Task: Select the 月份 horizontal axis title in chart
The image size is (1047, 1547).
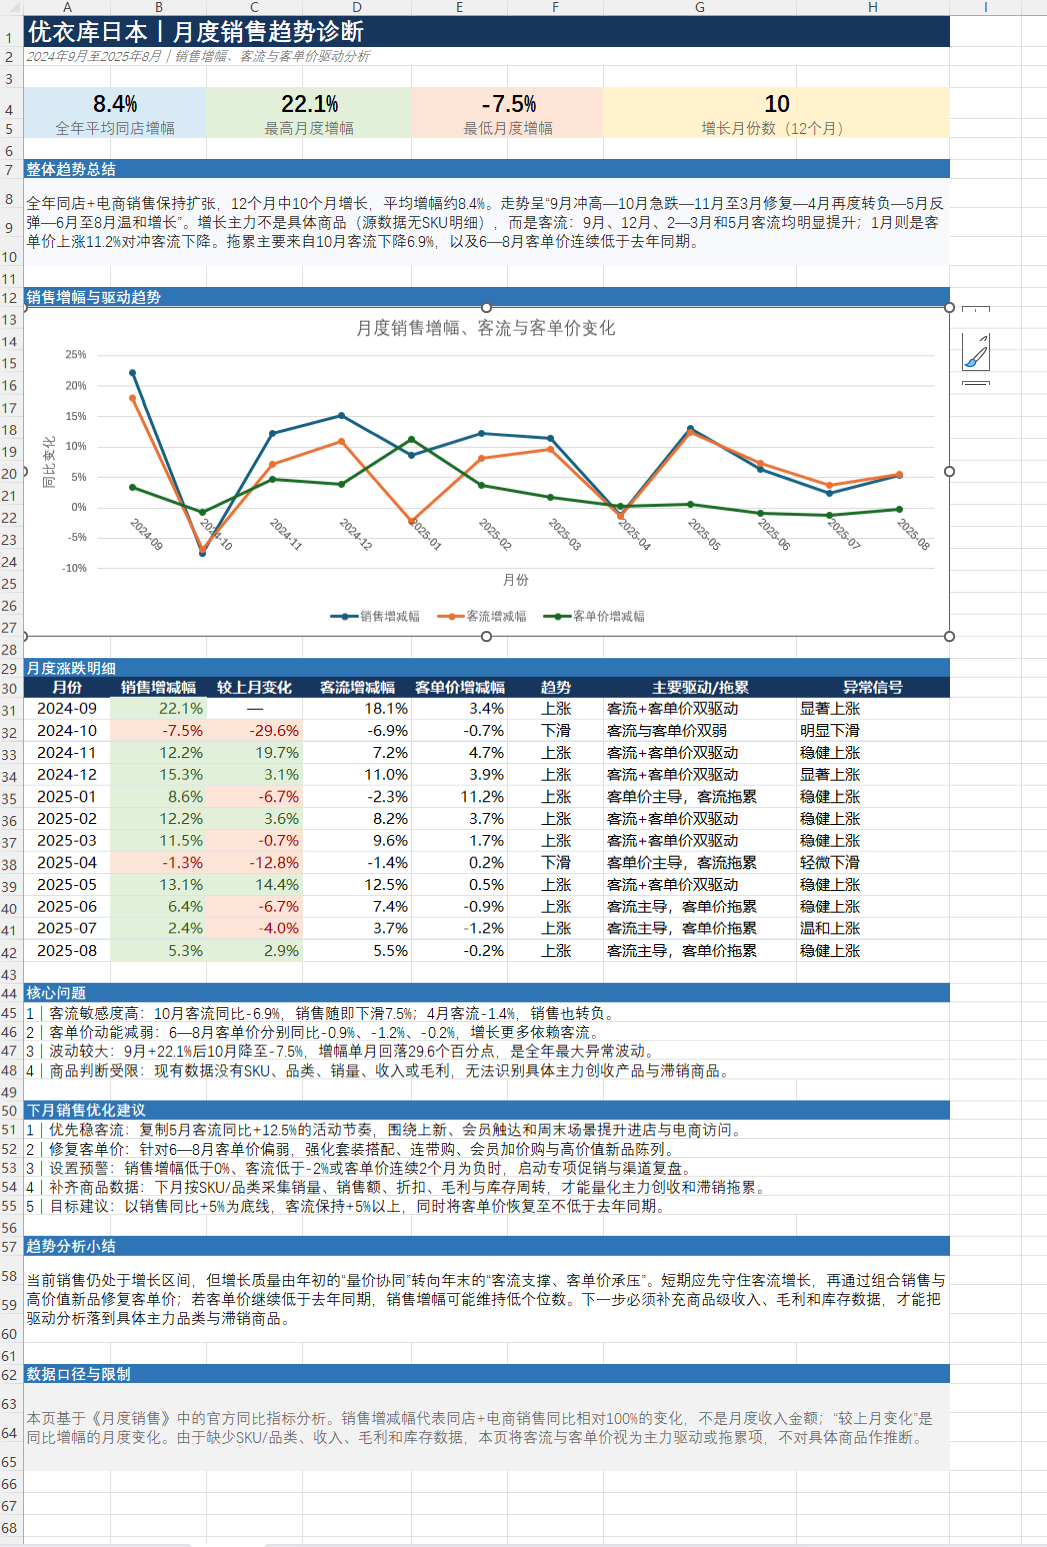Action: (x=516, y=580)
